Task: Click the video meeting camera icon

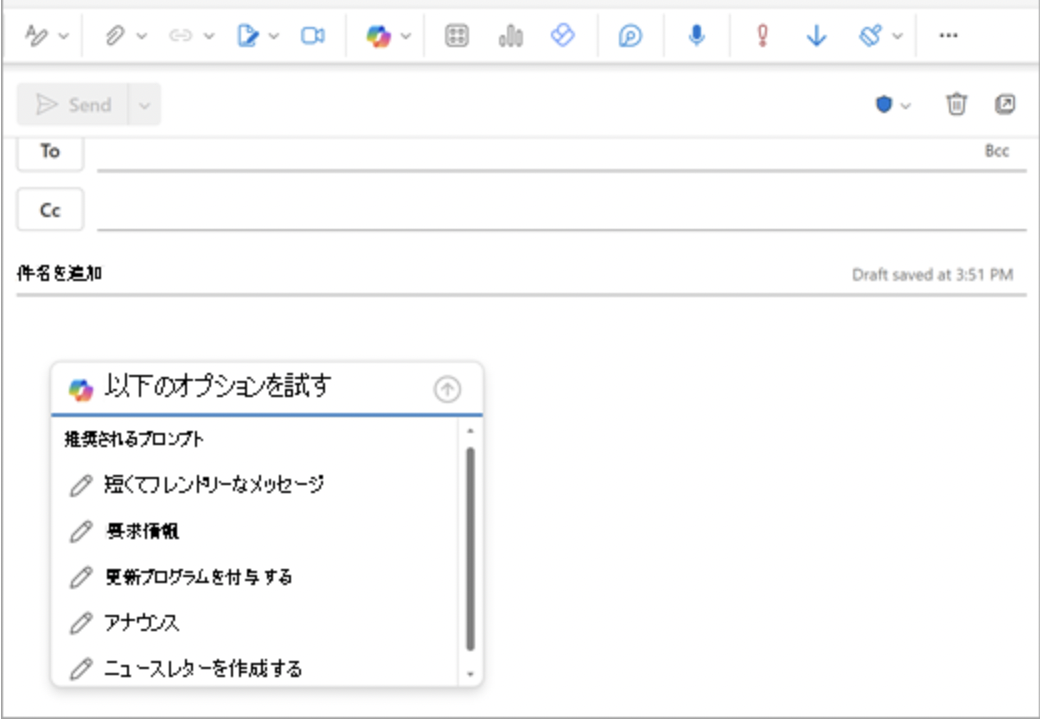Action: tap(313, 36)
